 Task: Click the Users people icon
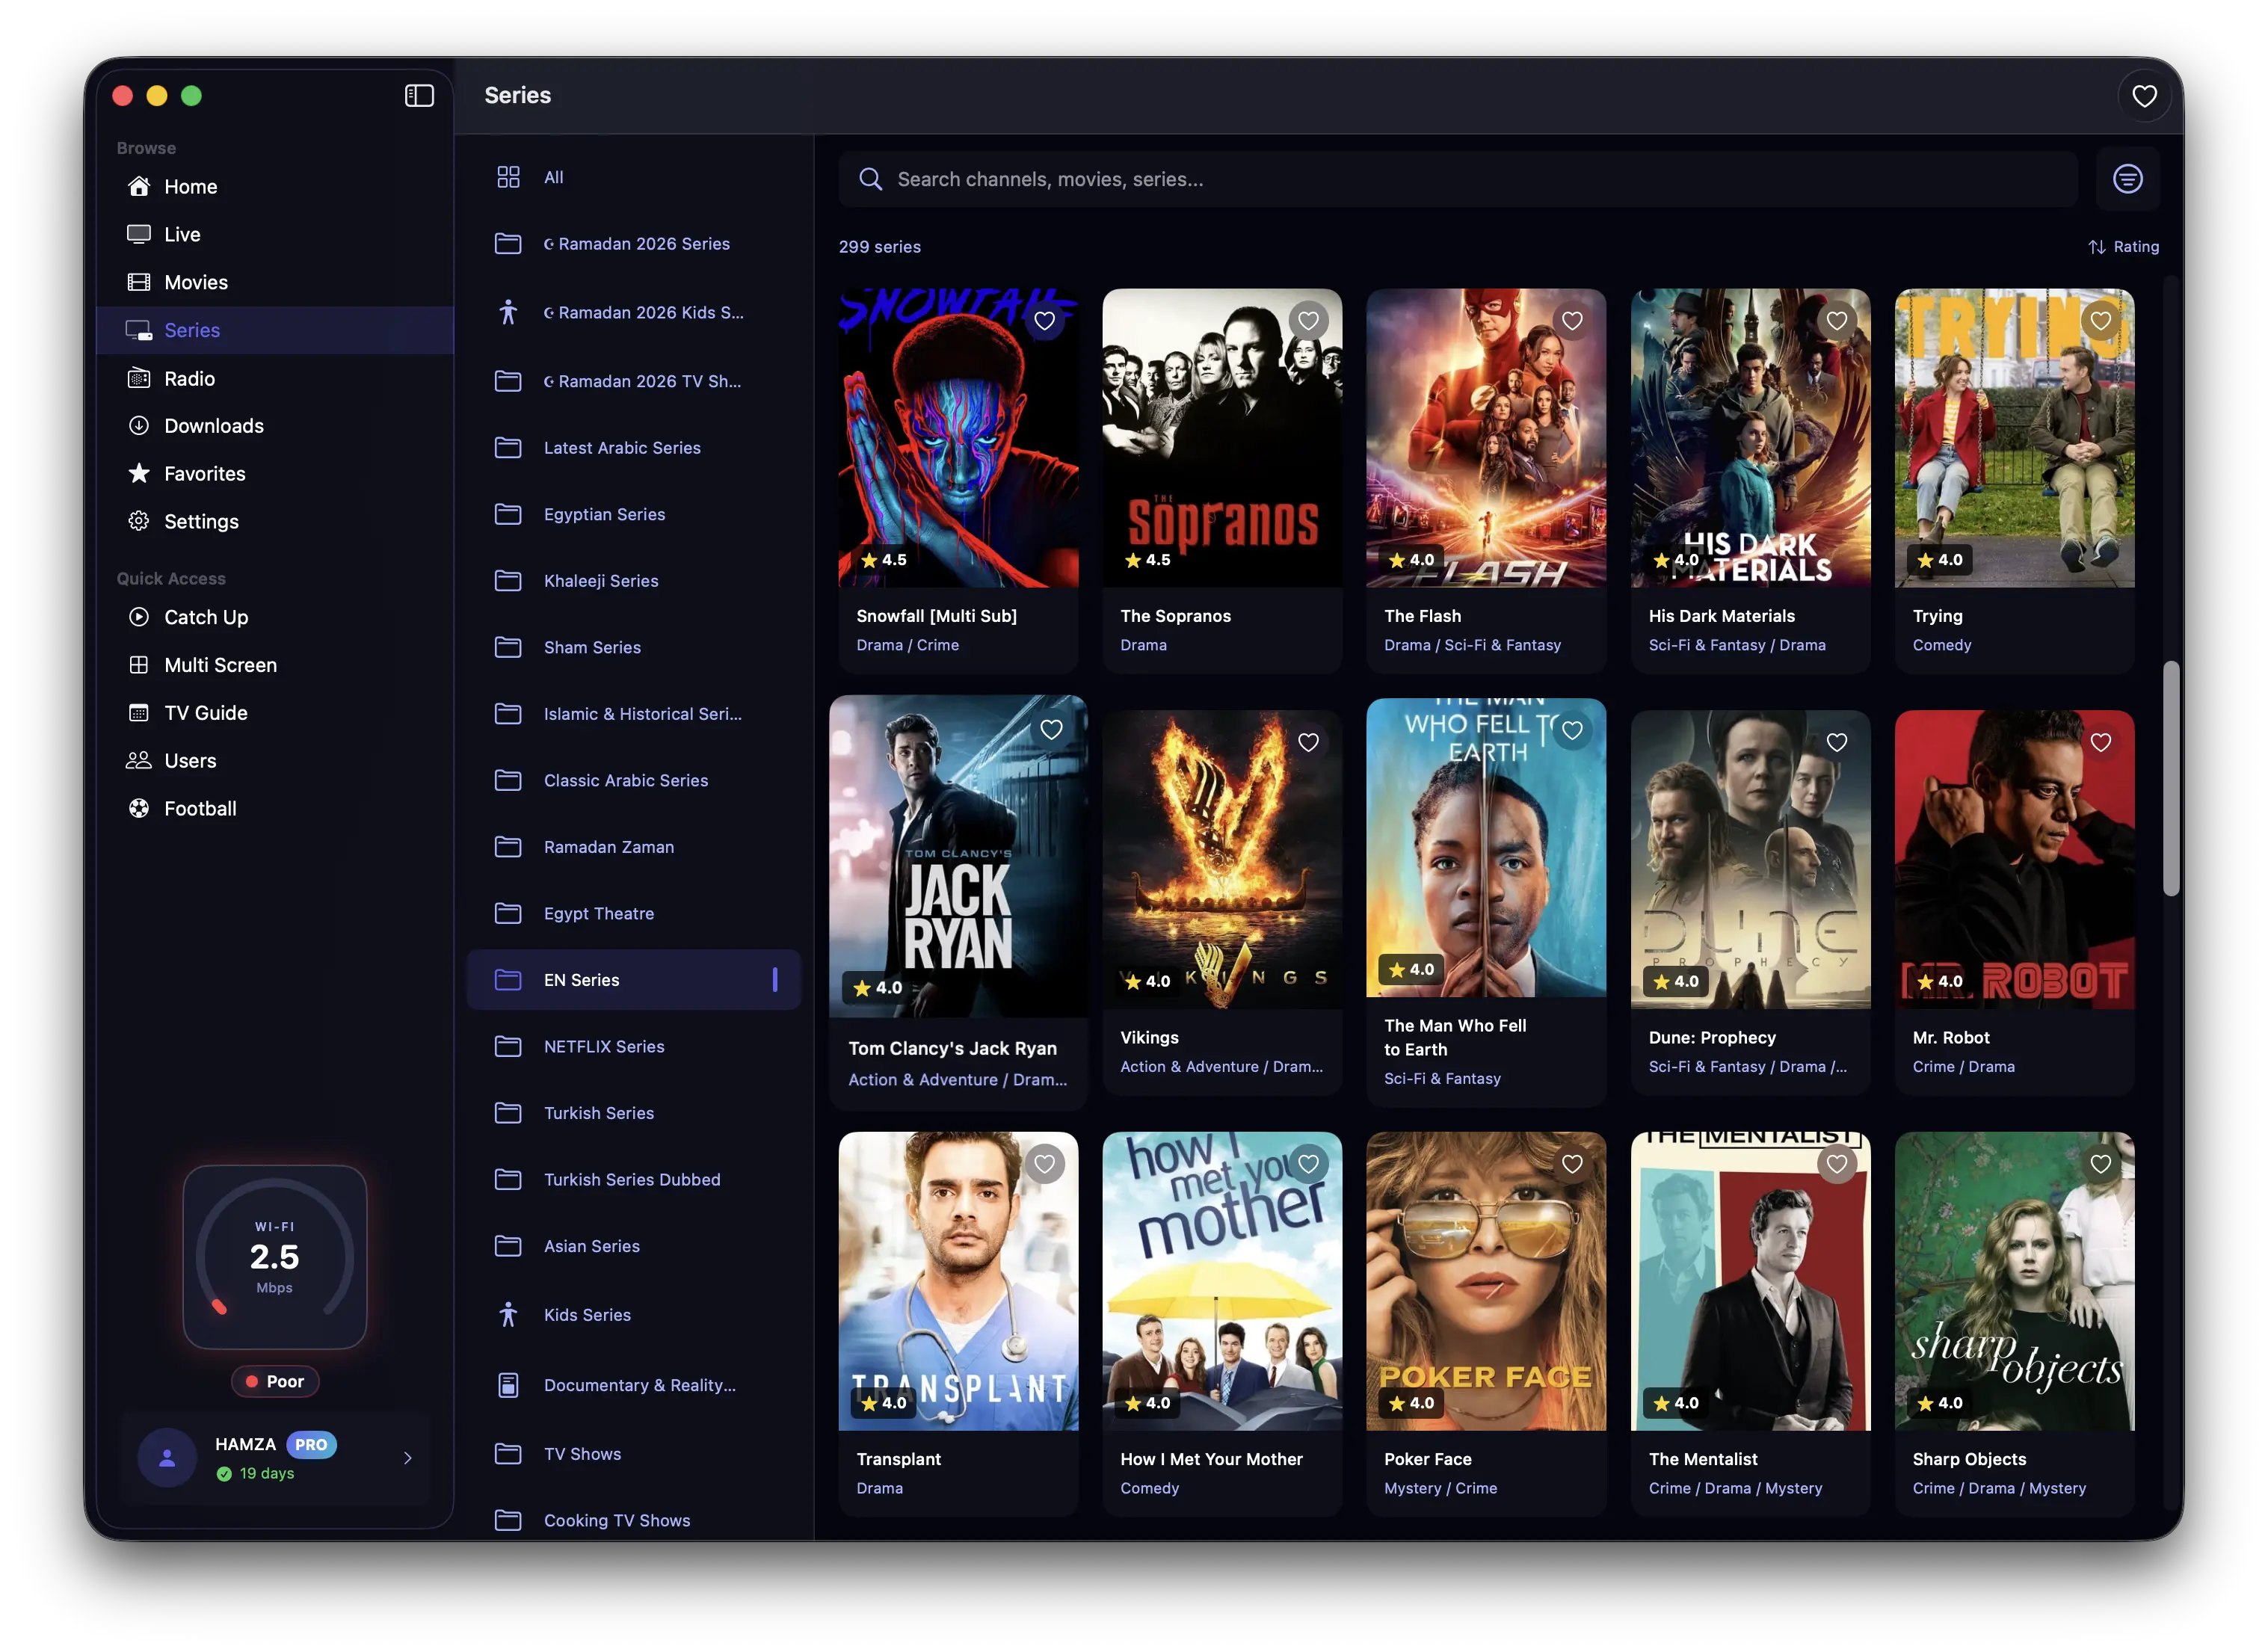tap(139, 761)
